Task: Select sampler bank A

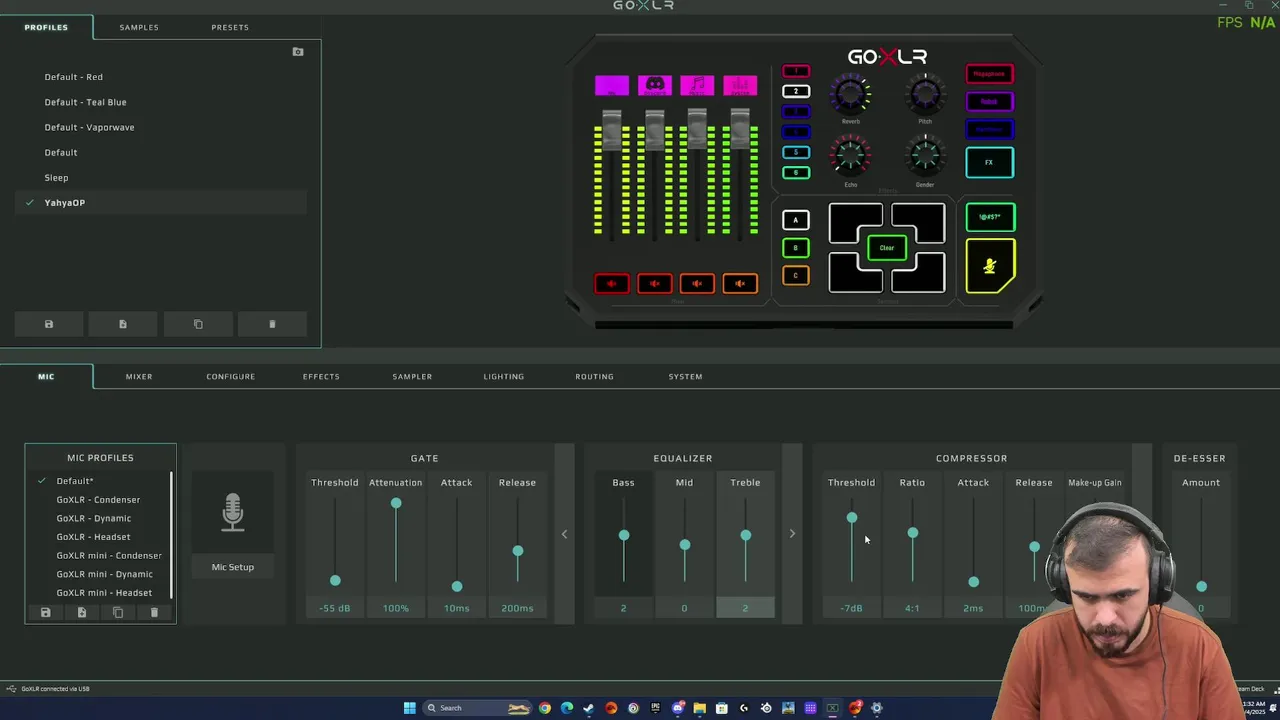Action: [x=796, y=220]
